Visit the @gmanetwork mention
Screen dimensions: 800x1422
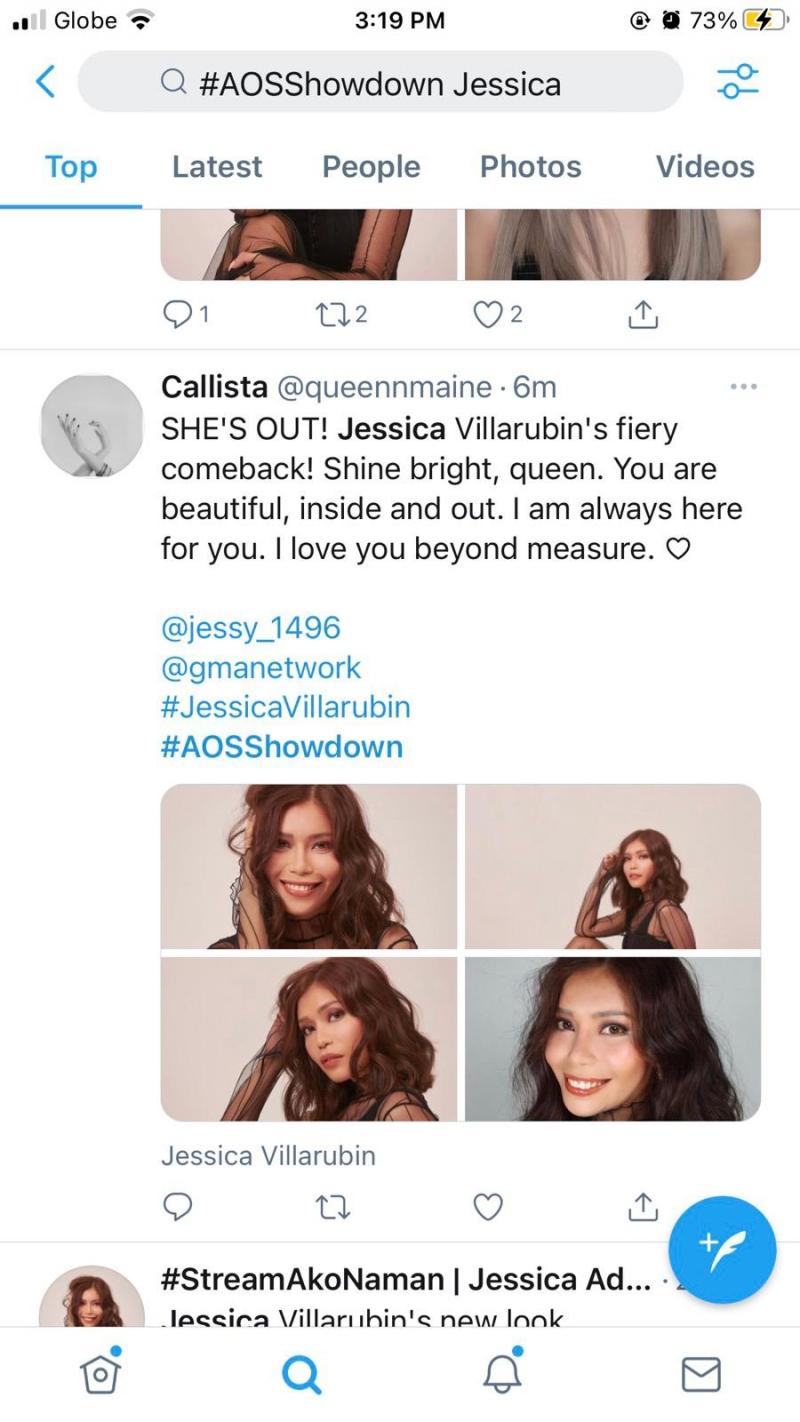261,667
